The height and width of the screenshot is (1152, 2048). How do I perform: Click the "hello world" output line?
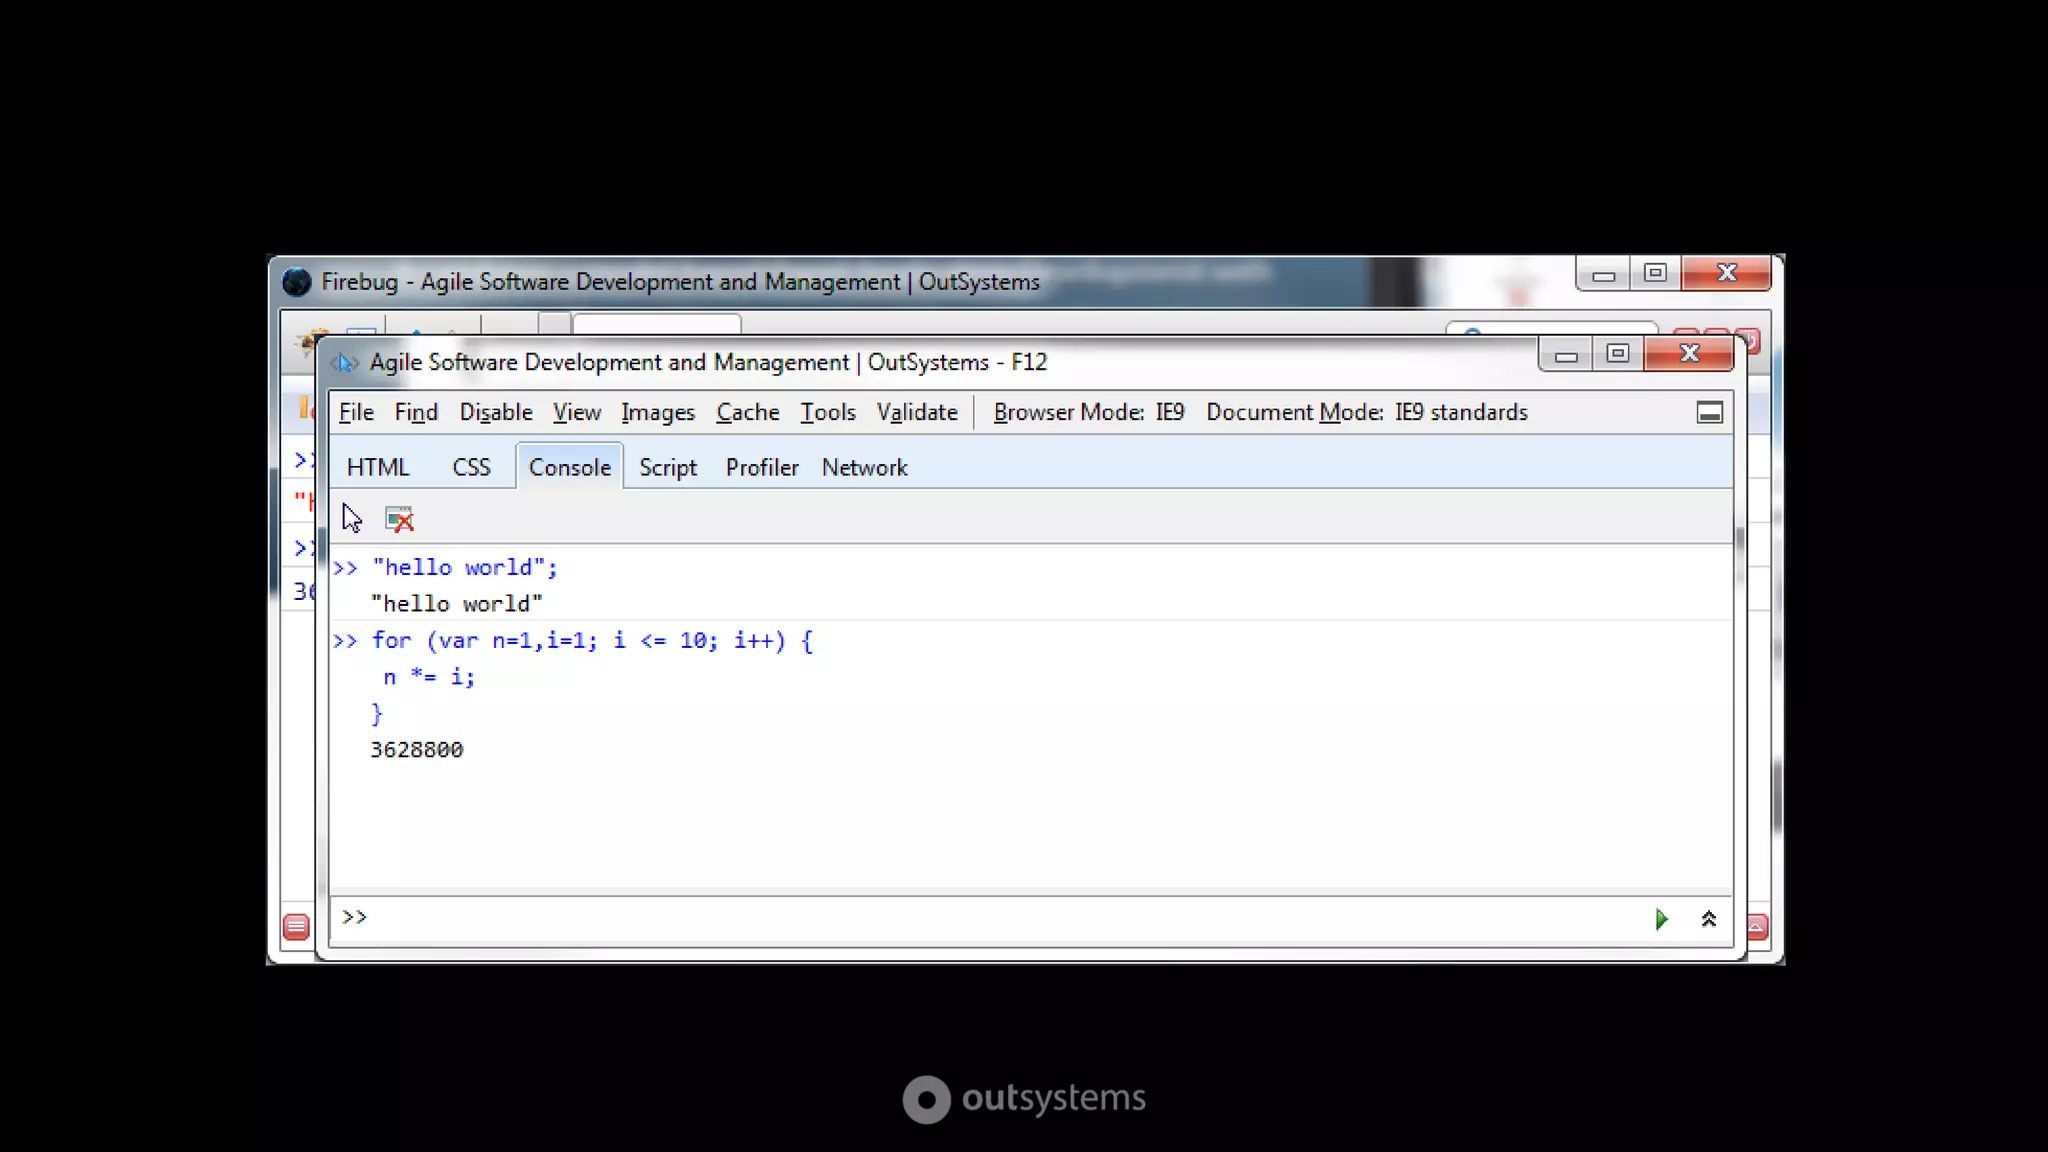tap(456, 604)
